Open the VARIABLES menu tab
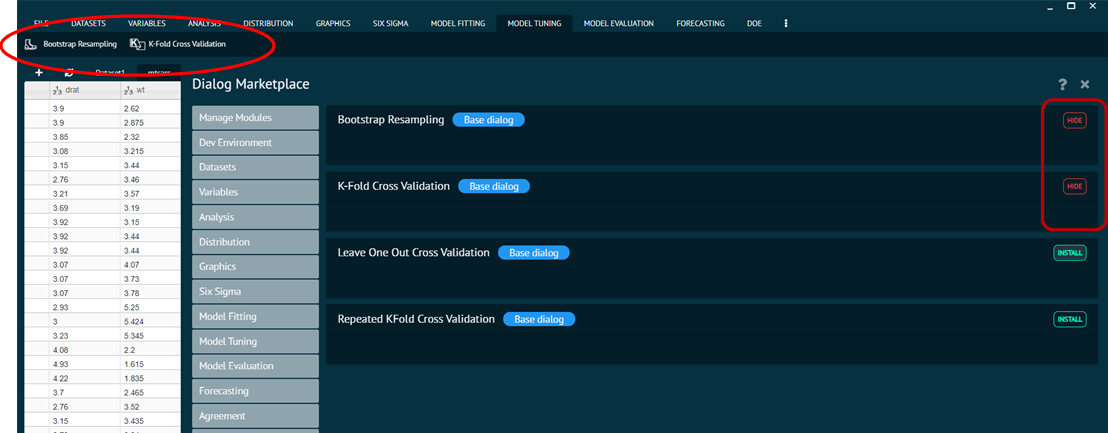 pos(147,23)
